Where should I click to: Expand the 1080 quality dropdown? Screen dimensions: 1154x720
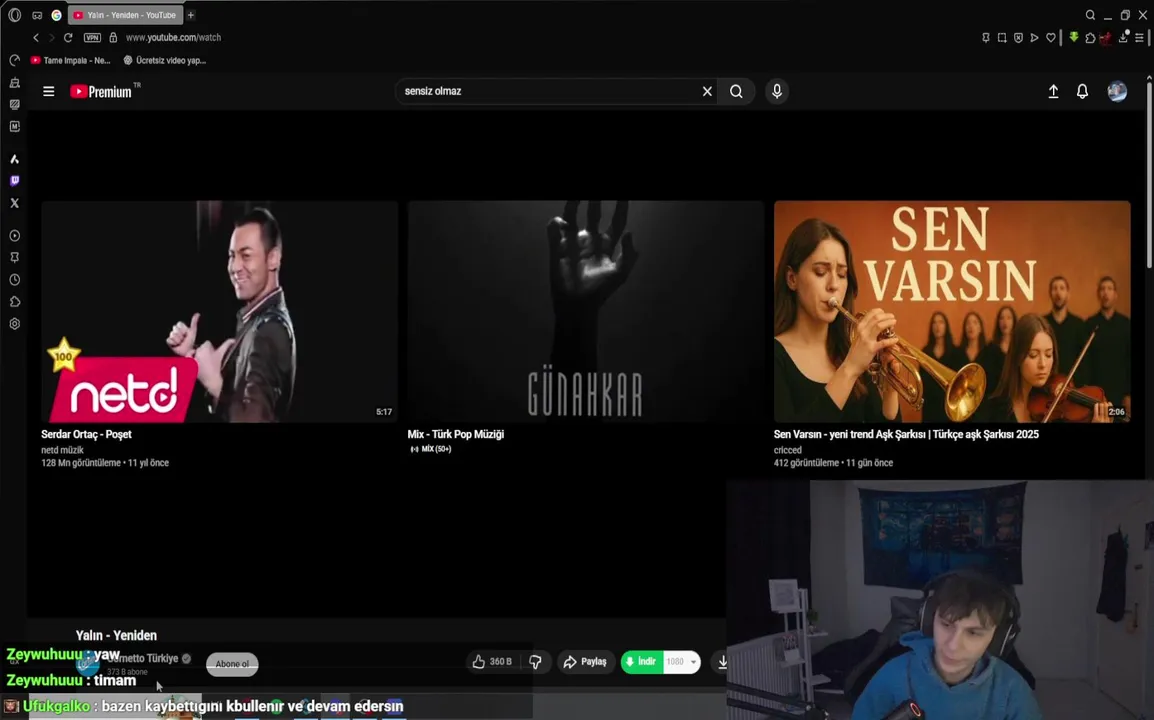click(x=682, y=662)
